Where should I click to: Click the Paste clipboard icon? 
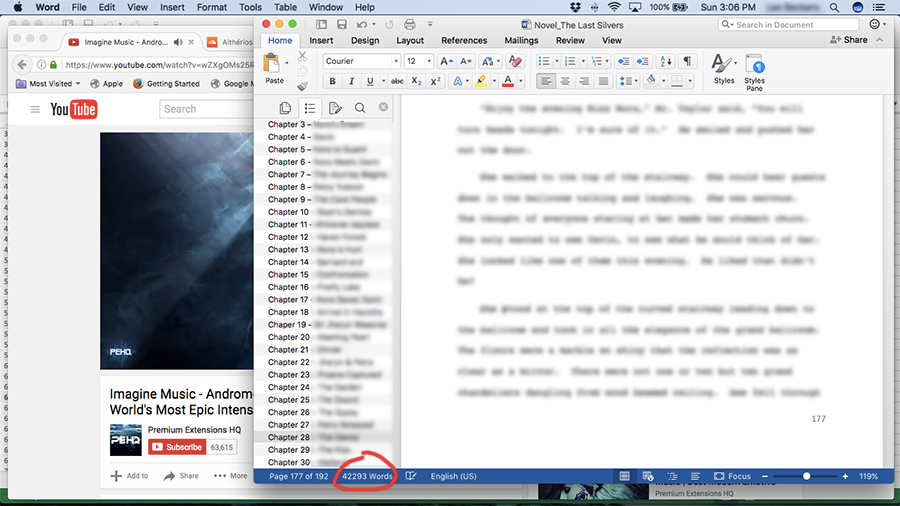point(271,64)
